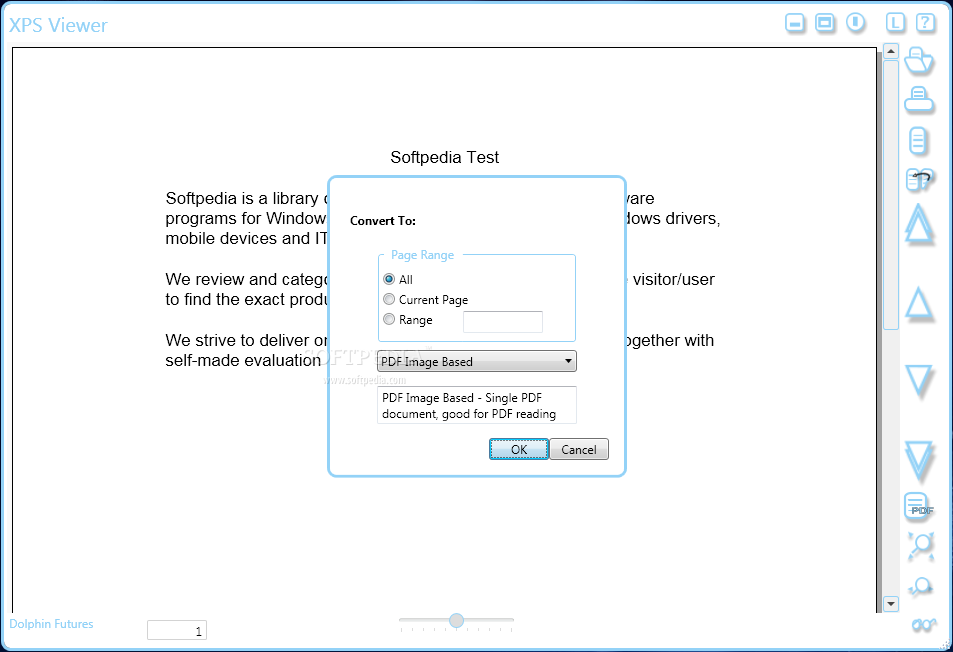The width and height of the screenshot is (953, 652).
Task: Click the vertical scrollbar up arrow
Action: [x=890, y=51]
